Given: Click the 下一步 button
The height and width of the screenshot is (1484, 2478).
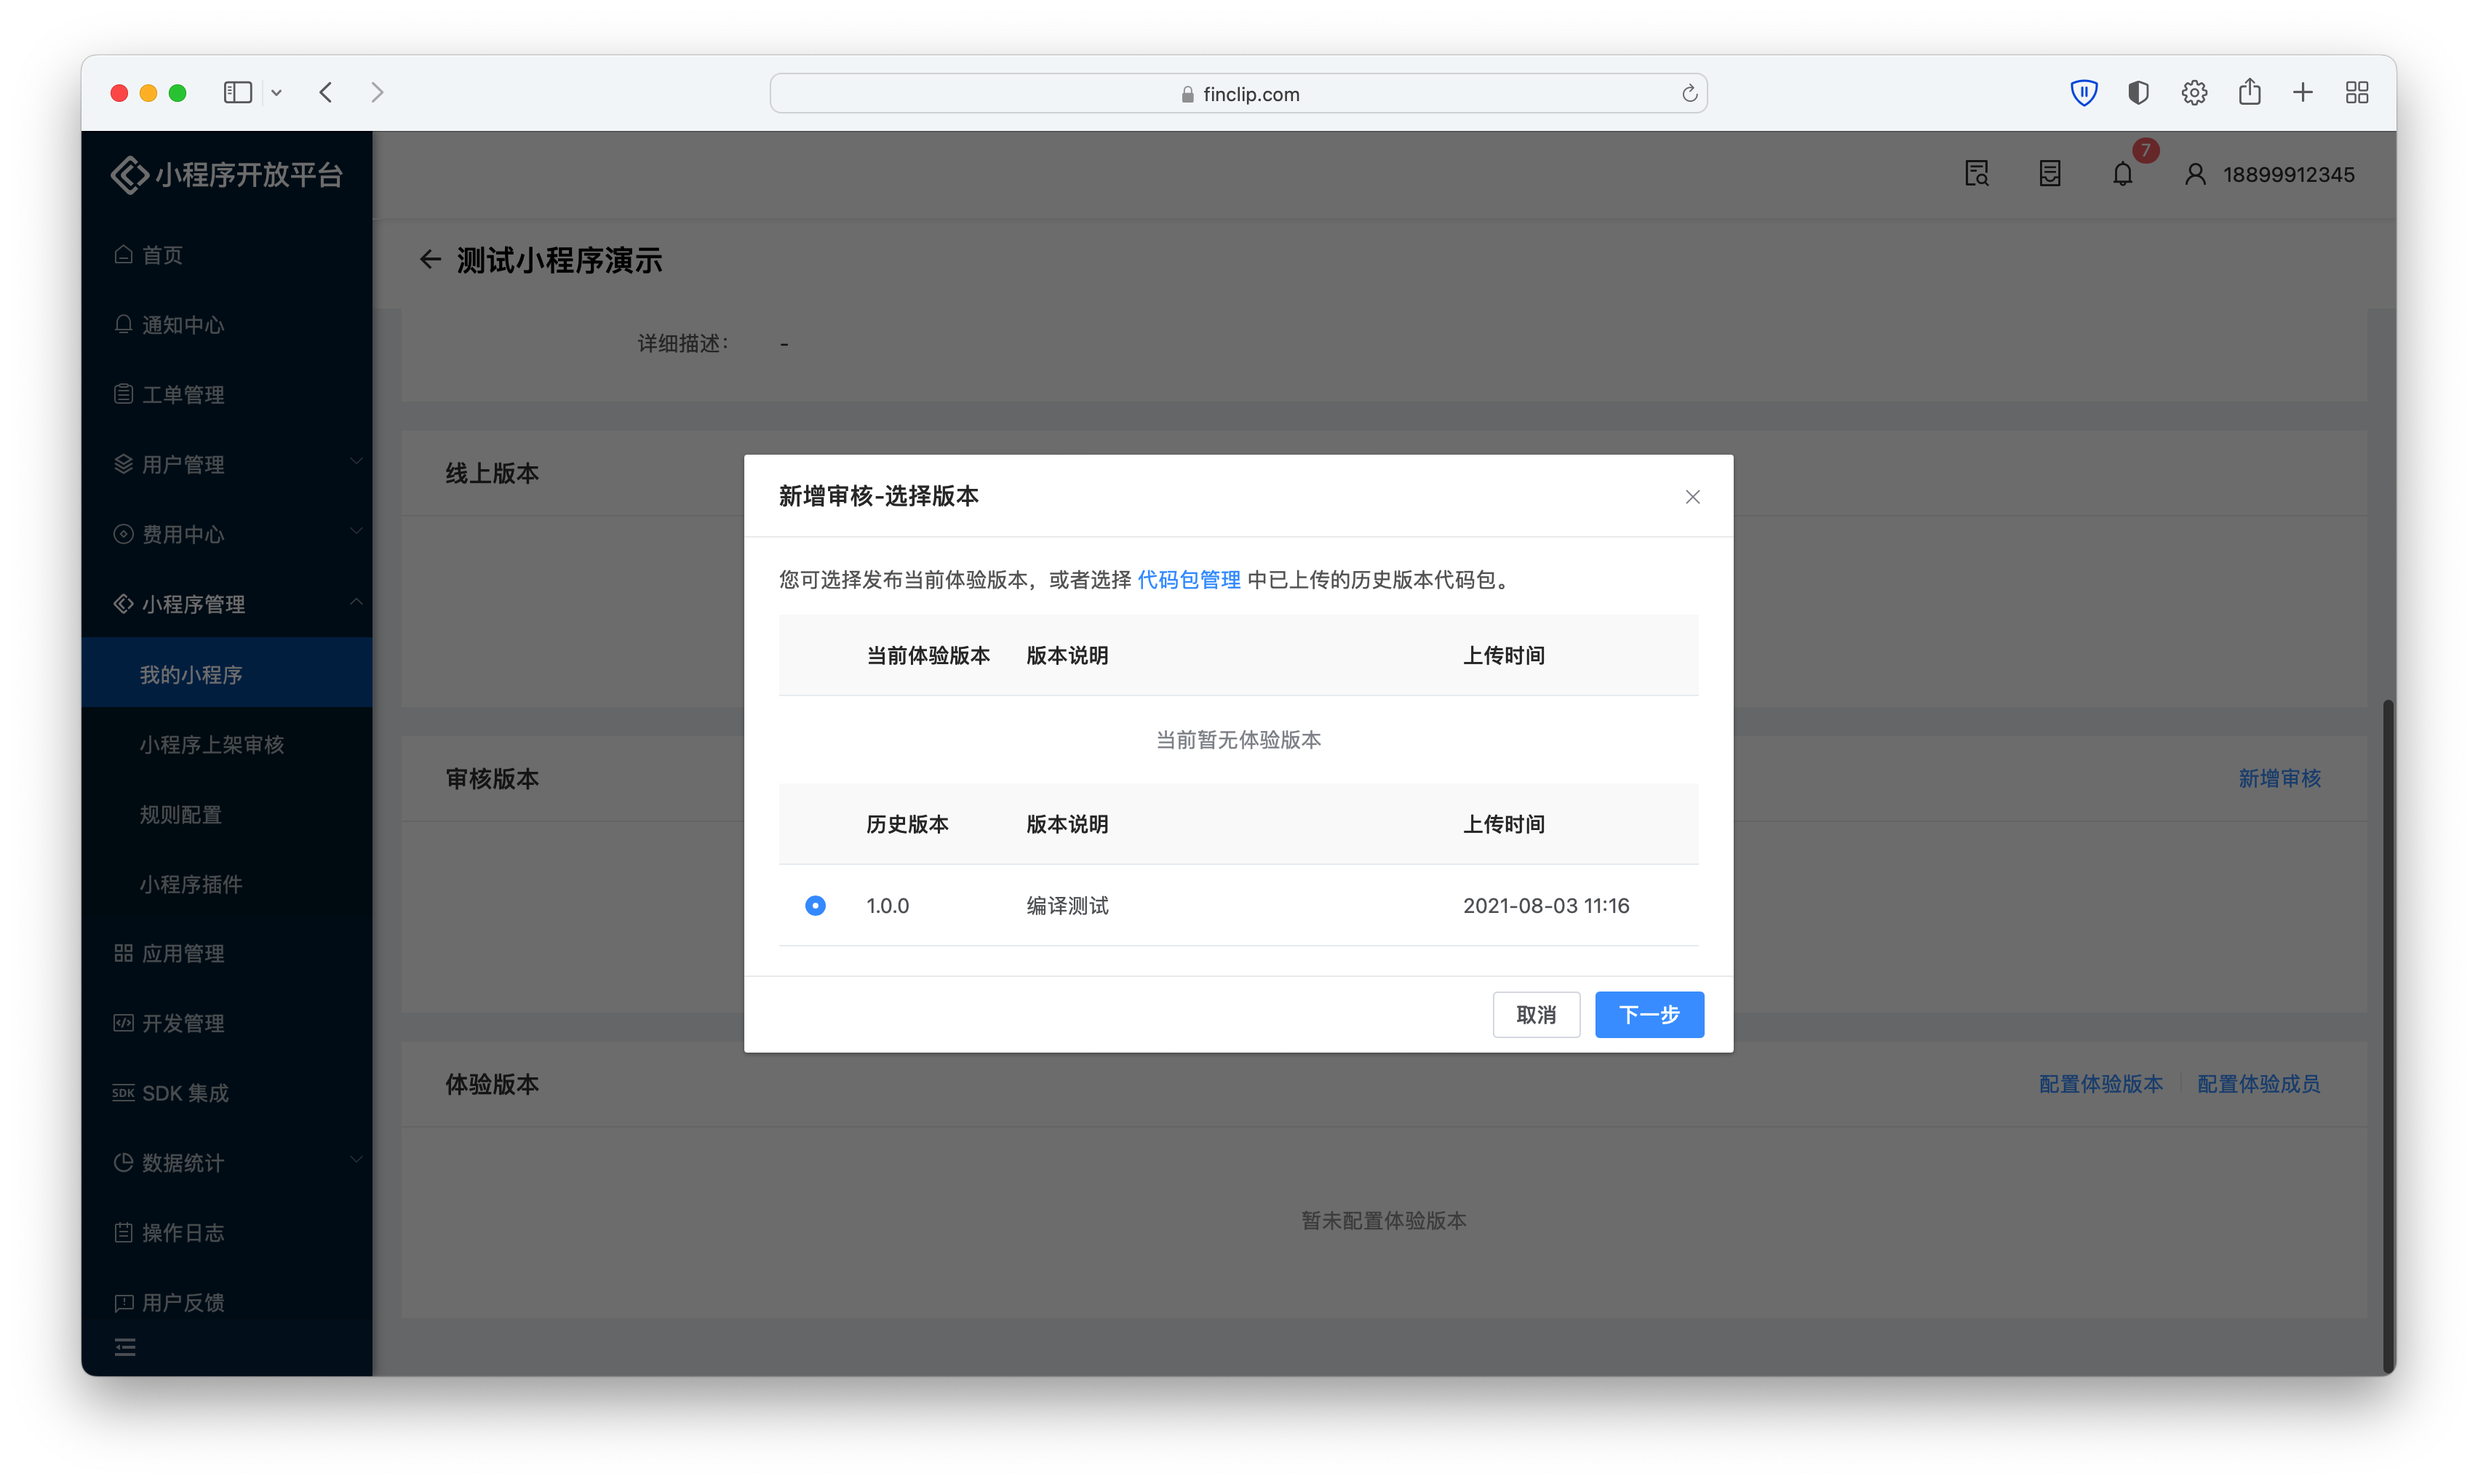Looking at the screenshot, I should 1649,1014.
